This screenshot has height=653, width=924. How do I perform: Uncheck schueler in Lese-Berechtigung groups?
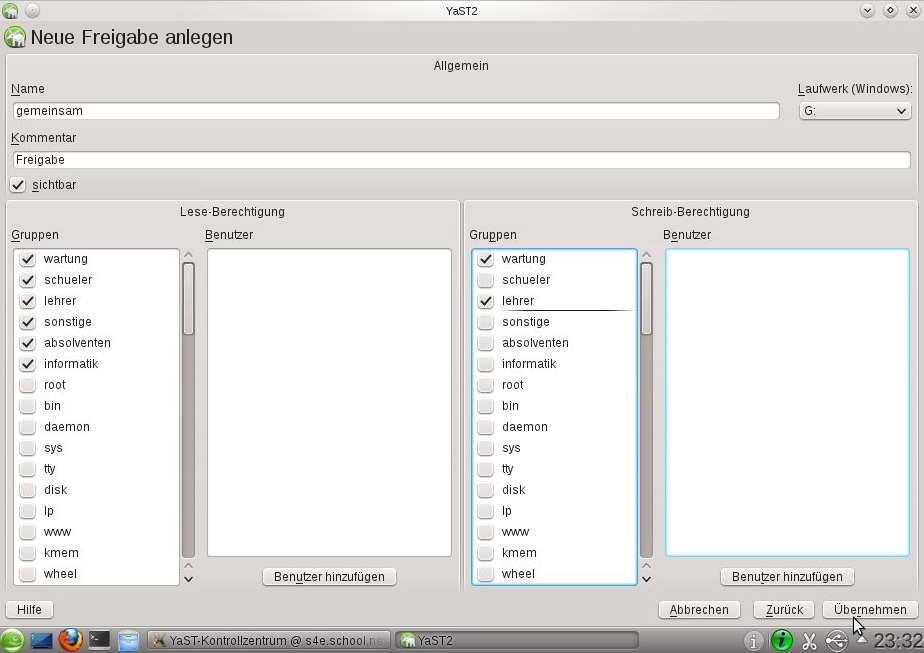27,280
